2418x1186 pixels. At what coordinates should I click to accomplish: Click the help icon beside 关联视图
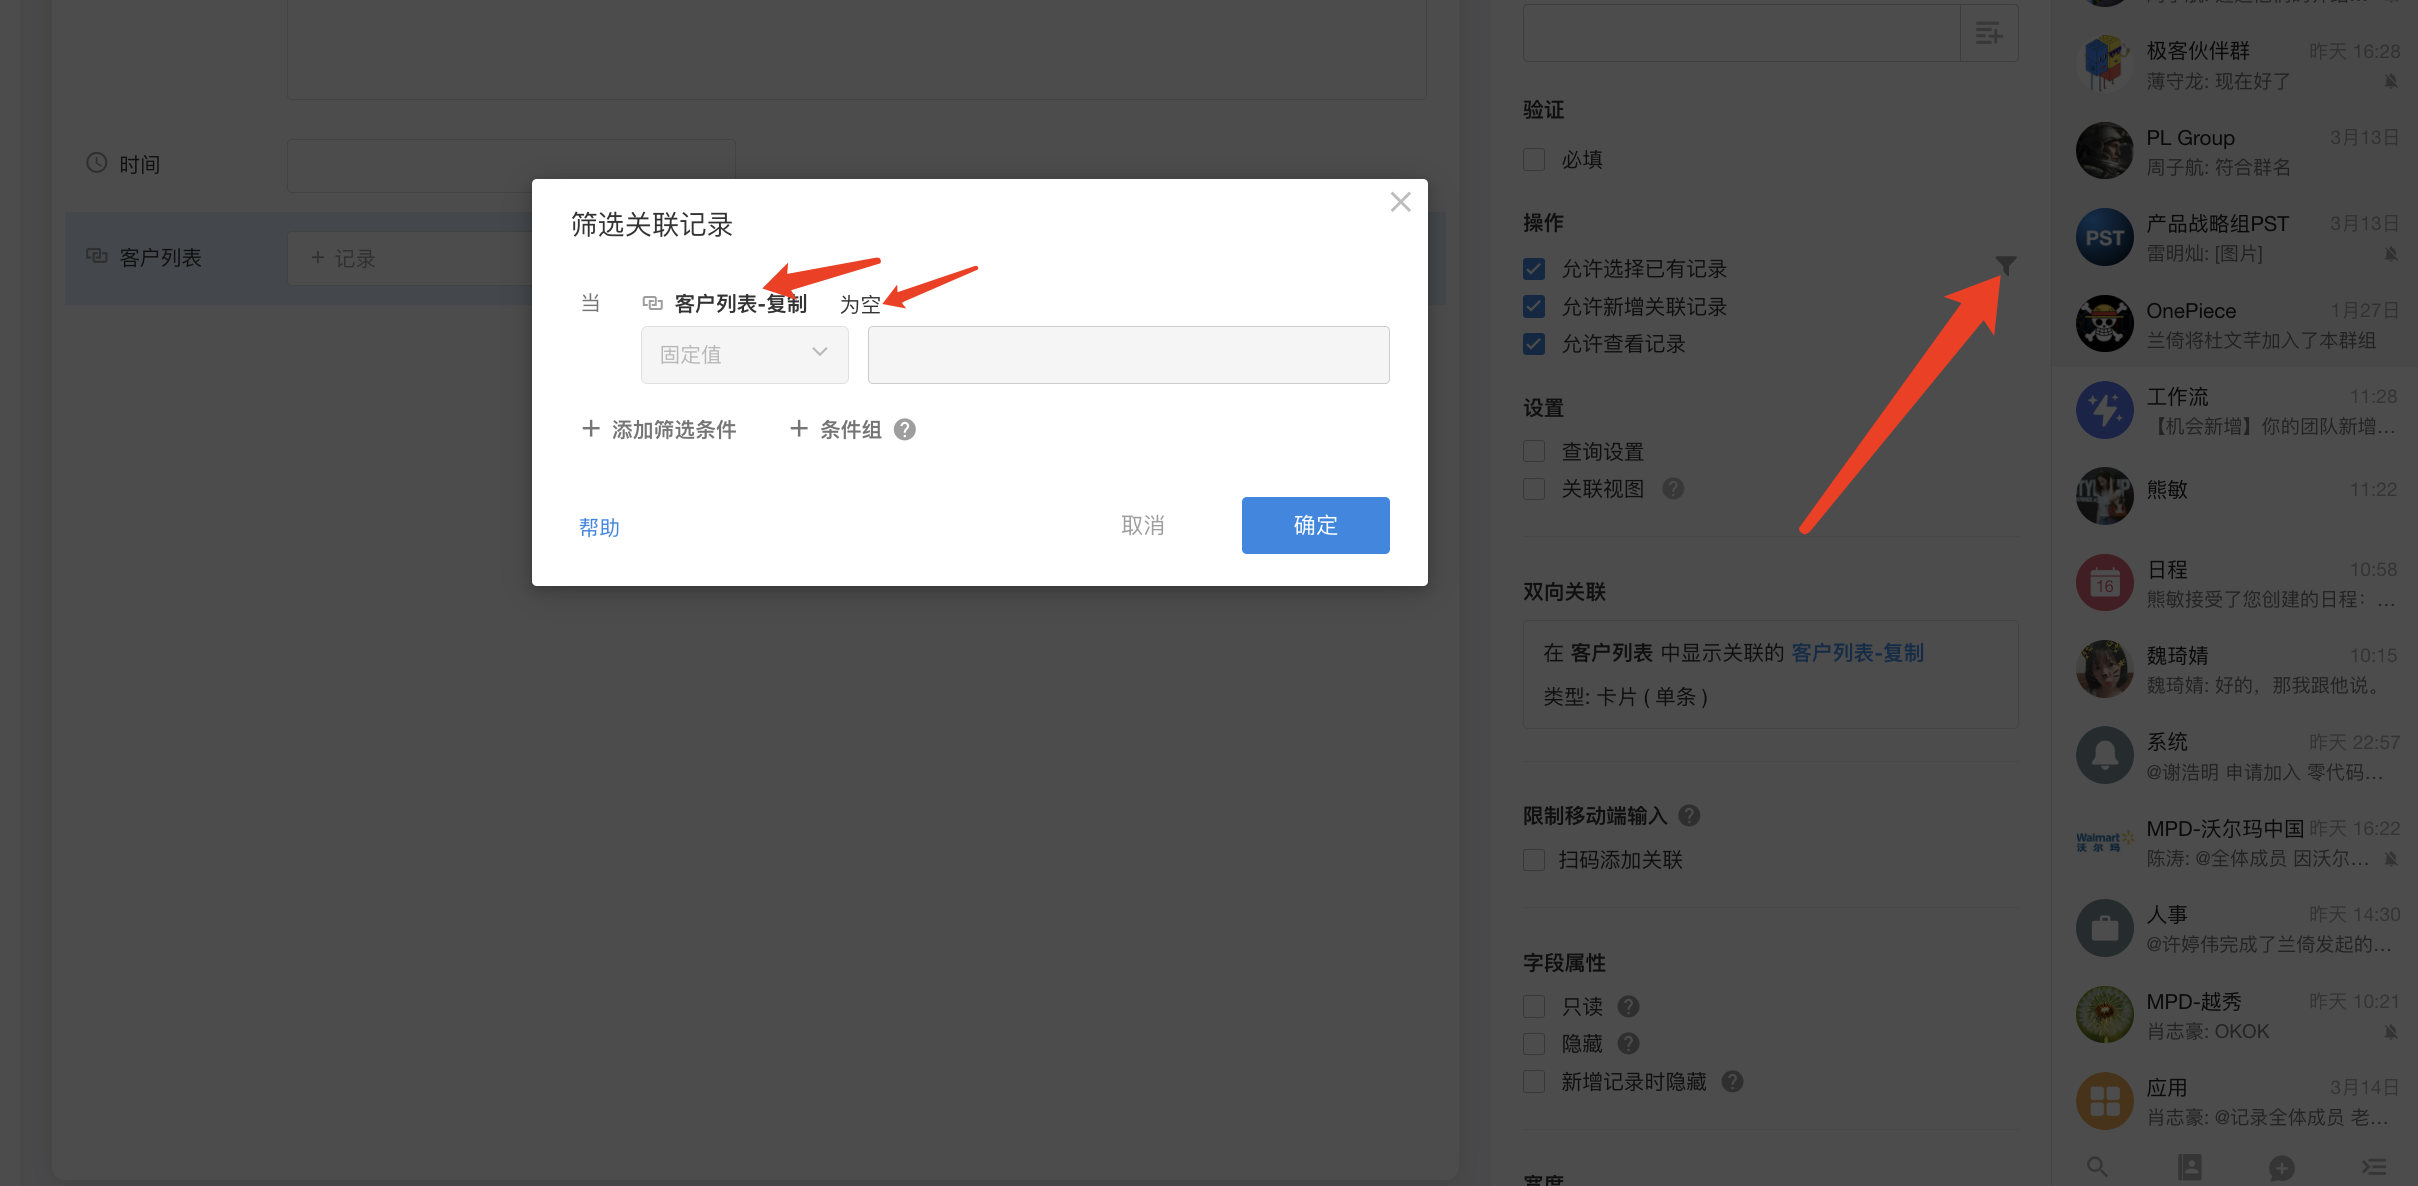point(1673,488)
